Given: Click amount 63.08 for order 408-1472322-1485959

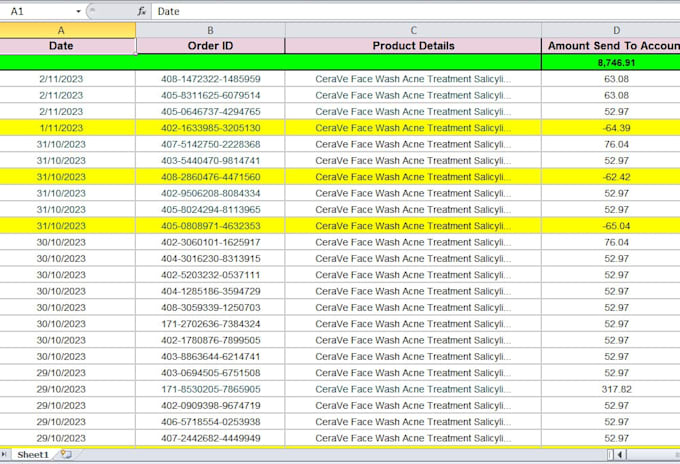Looking at the screenshot, I should point(611,79).
